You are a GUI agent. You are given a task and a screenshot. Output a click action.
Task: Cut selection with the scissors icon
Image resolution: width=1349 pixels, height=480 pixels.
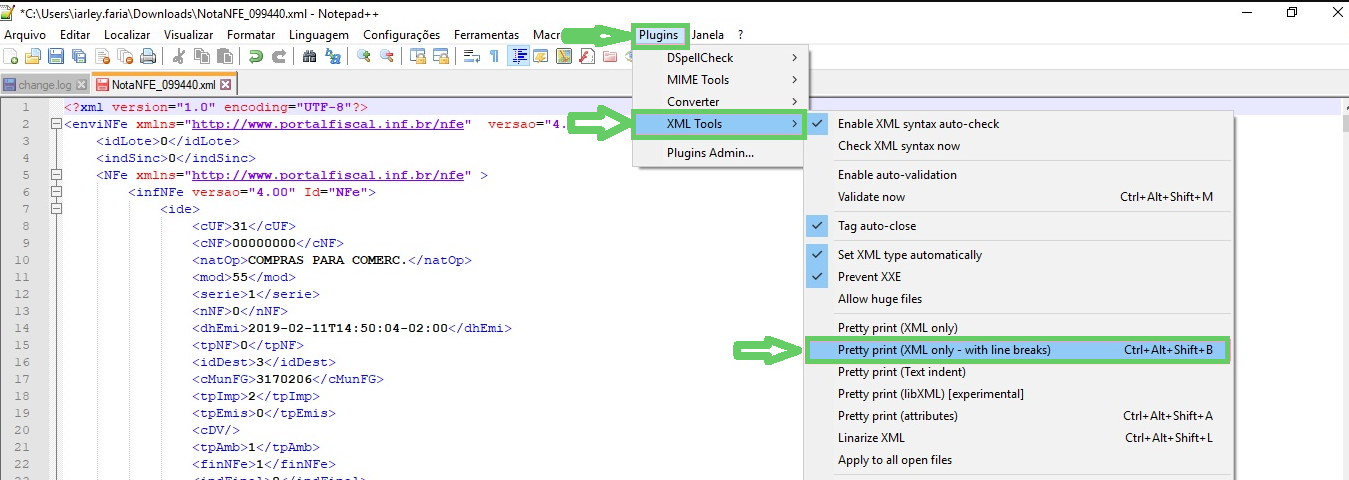click(x=178, y=56)
